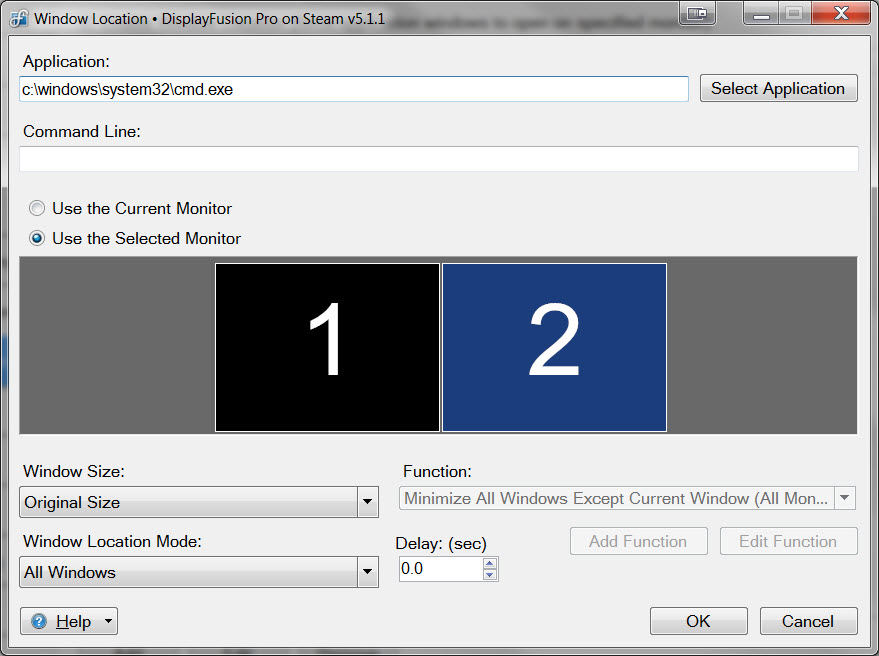The image size is (879, 656).
Task: Decrease the Delay value with the down arrow
Action: 489,575
